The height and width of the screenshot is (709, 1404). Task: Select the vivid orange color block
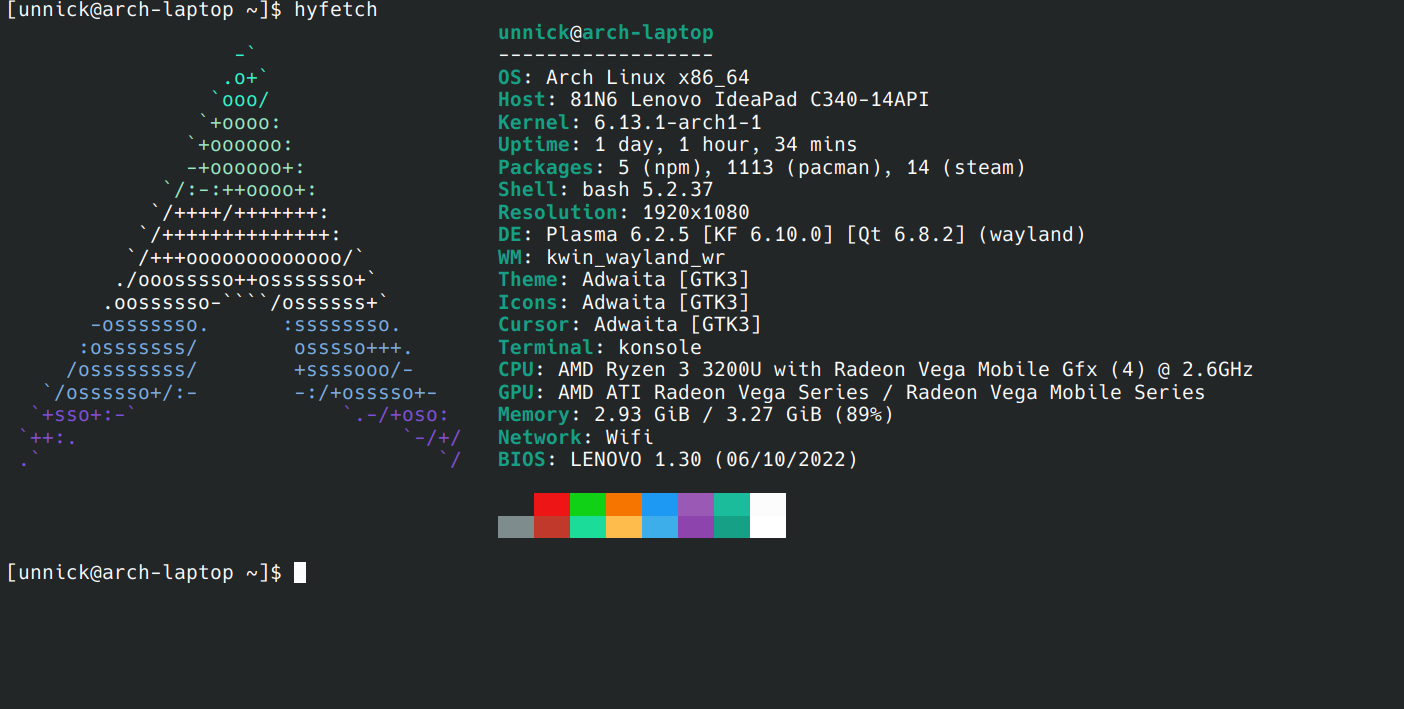[624, 504]
